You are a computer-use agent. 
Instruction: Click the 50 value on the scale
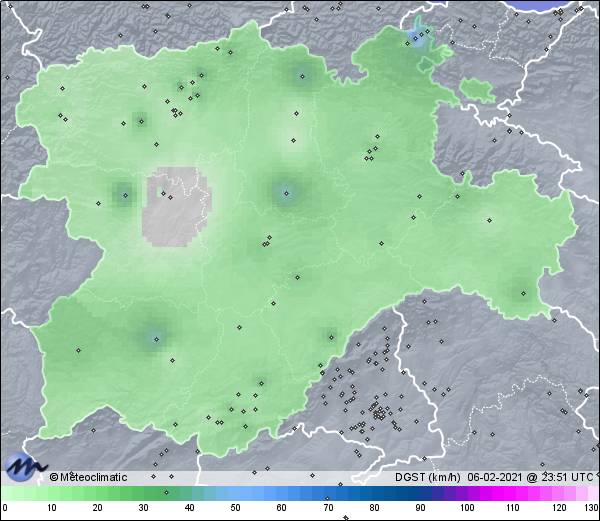point(235,508)
